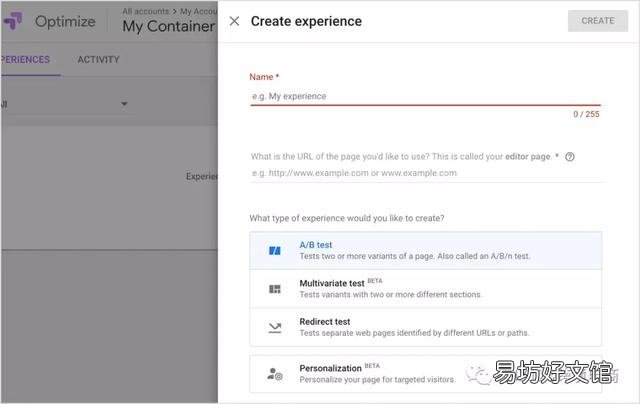Click the 0 / 255 character counter

[x=586, y=114]
